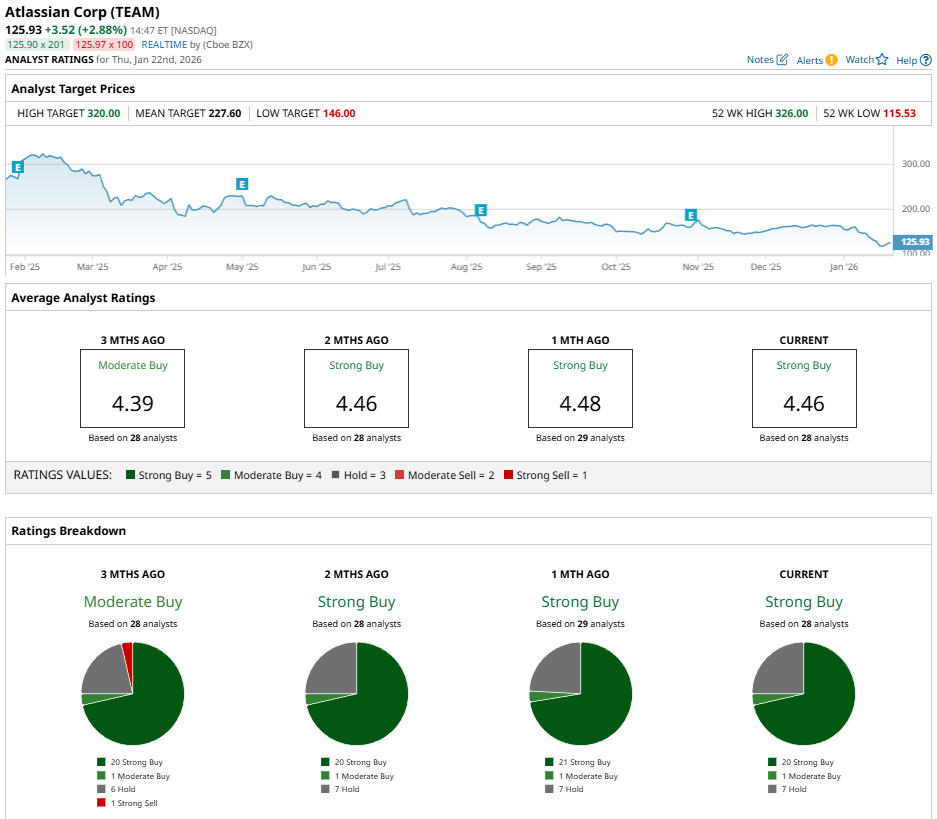937x819 pixels.
Task: Click the Current ratings breakdown pie chart
Action: (x=804, y=694)
